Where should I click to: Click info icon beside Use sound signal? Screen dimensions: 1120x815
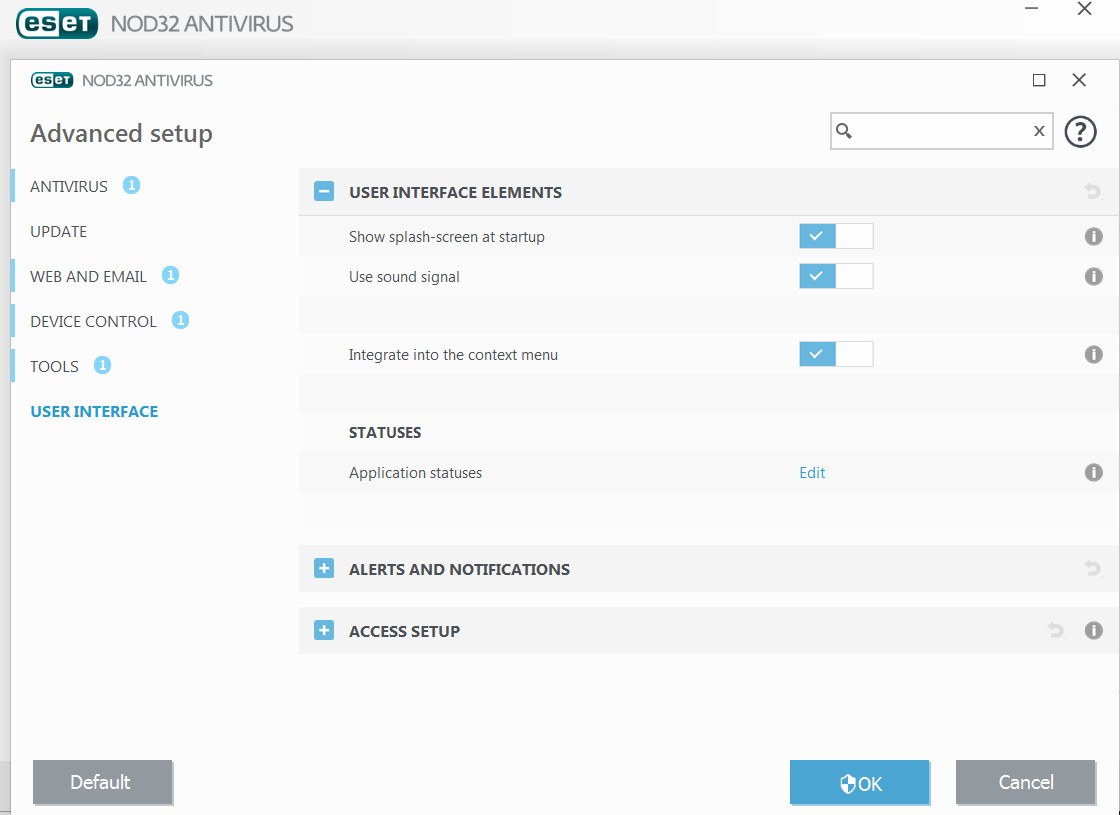(1093, 276)
